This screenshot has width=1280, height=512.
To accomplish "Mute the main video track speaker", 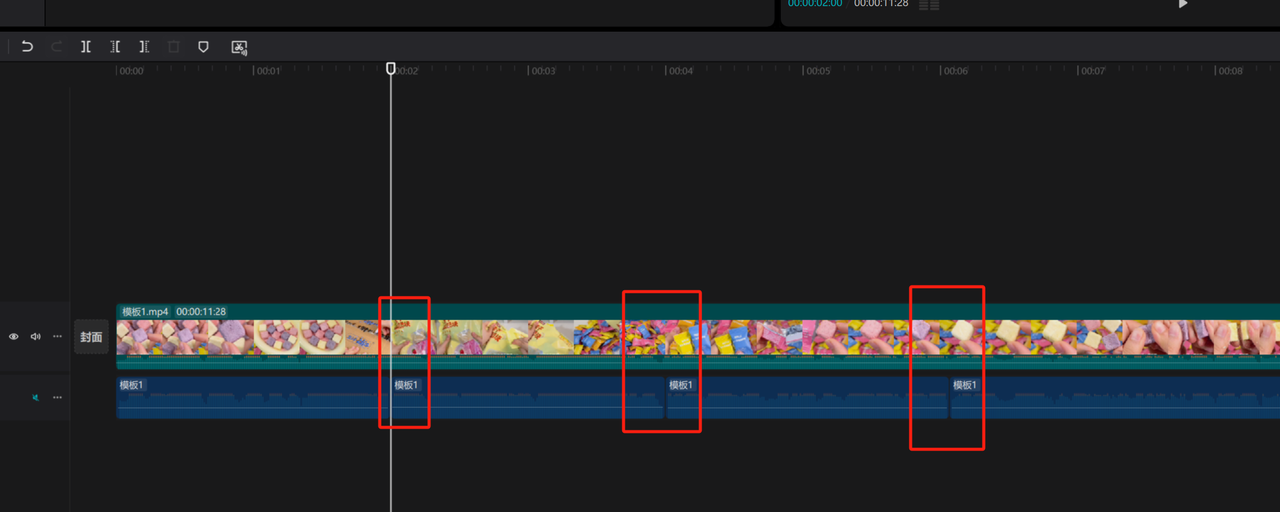I will point(35,337).
